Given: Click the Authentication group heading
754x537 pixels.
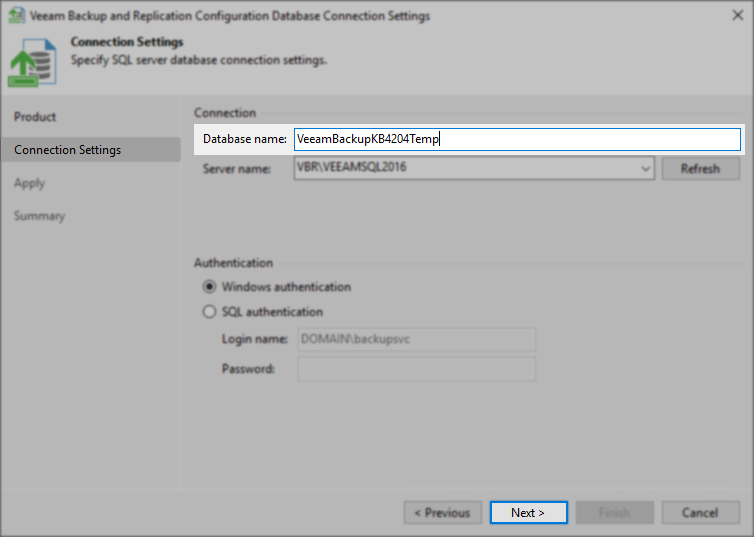Looking at the screenshot, I should coord(233,263).
